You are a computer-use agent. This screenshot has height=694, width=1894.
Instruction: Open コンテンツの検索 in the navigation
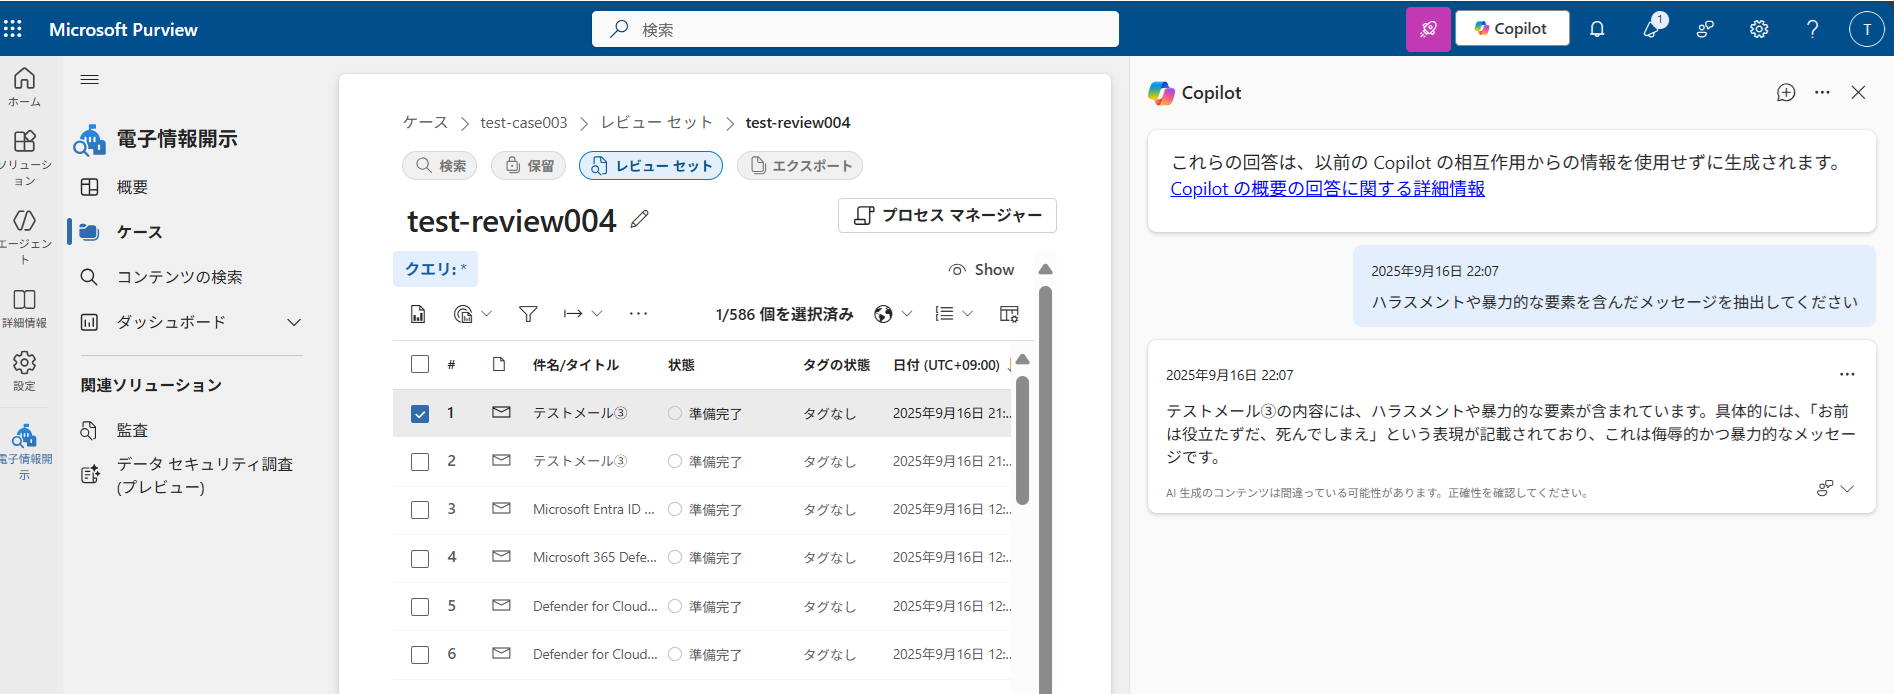(x=179, y=277)
